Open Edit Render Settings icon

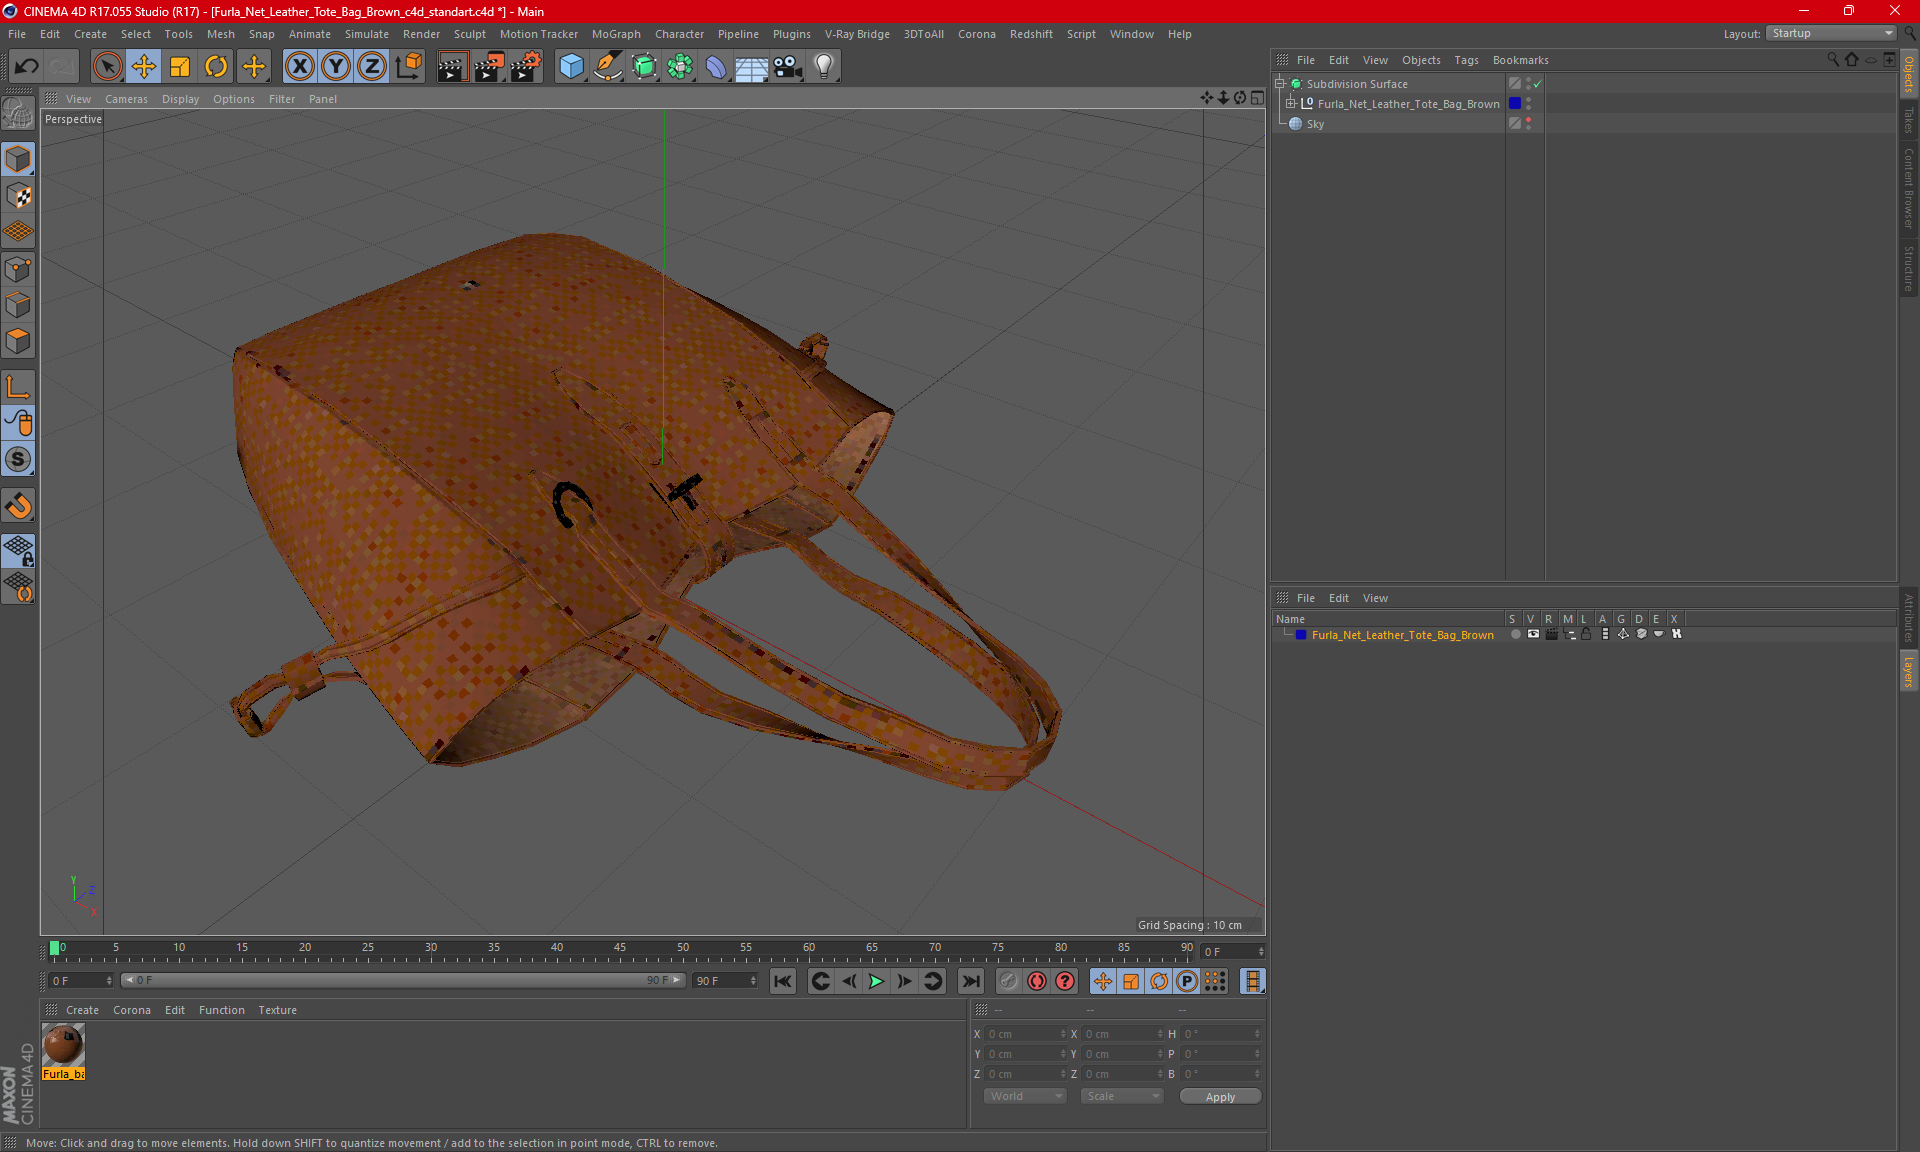pos(525,67)
